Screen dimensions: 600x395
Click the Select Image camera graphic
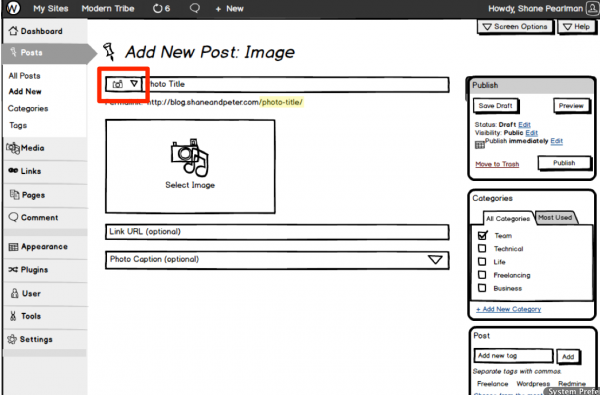(x=190, y=158)
